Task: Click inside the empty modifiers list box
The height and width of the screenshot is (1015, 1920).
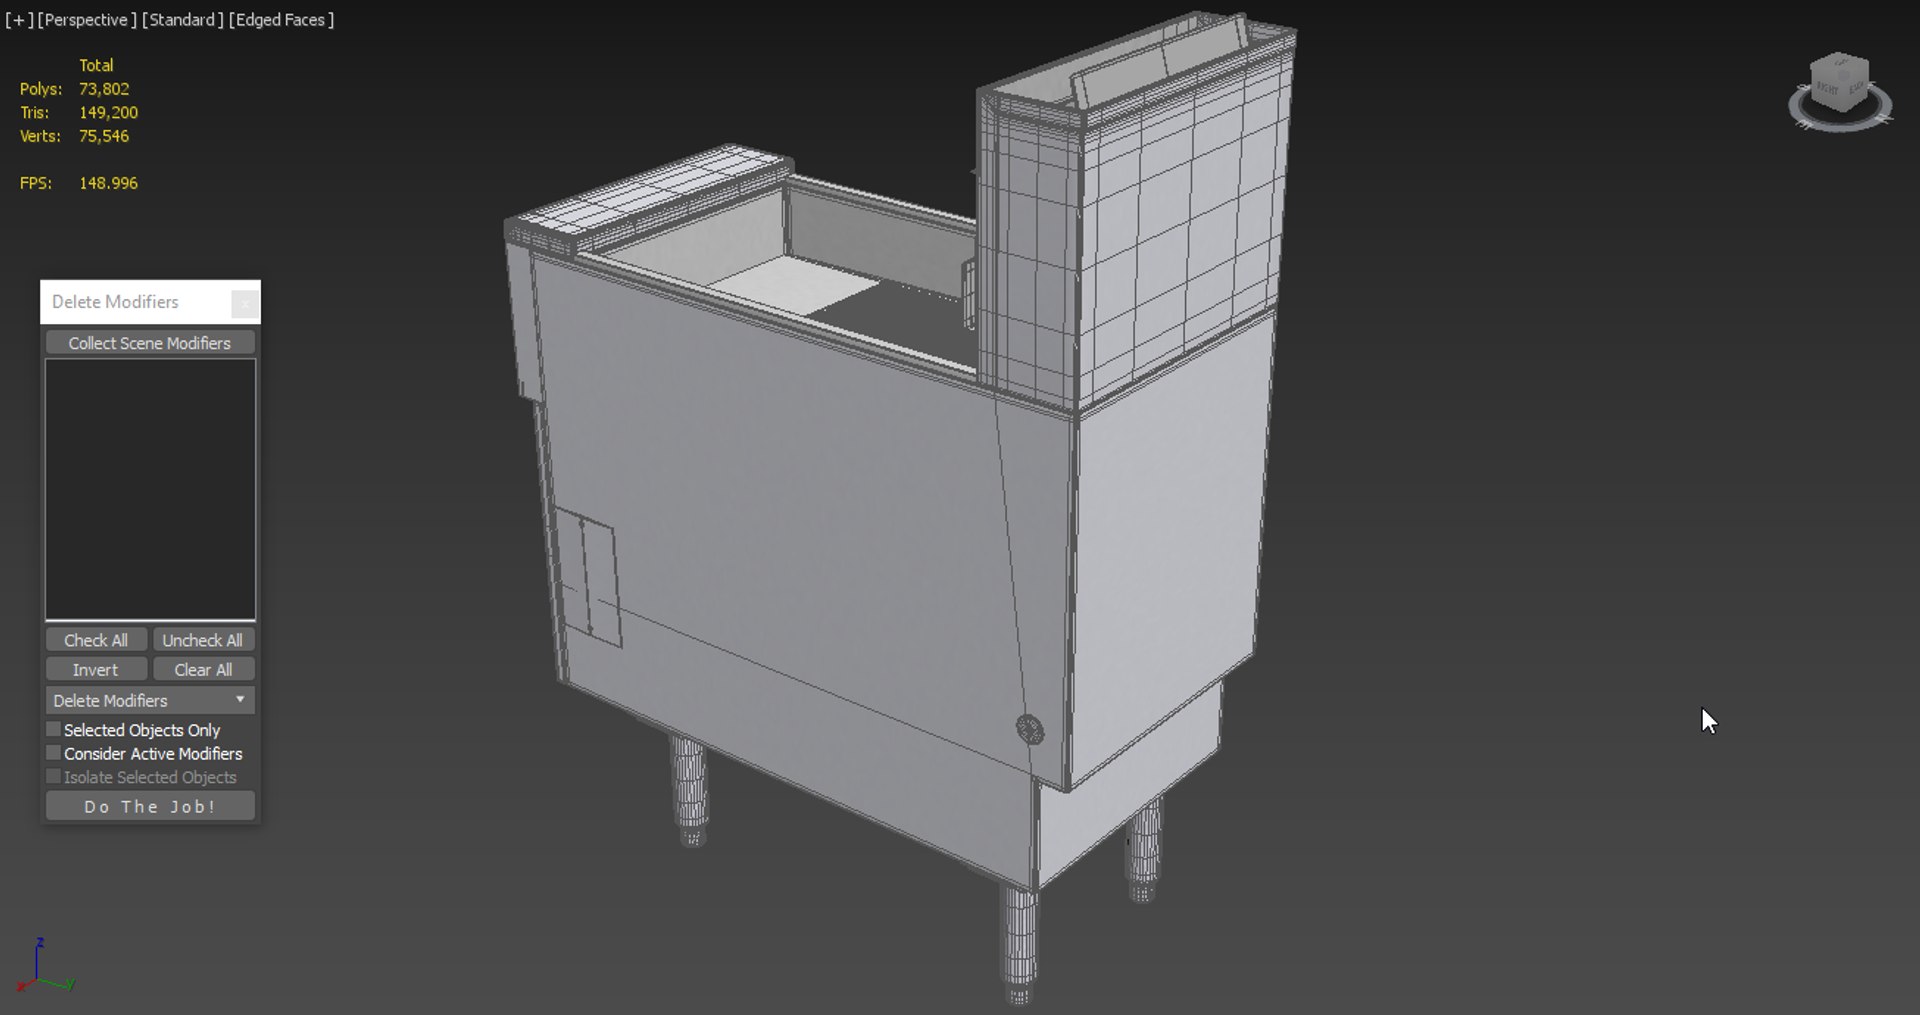Action: [150, 489]
